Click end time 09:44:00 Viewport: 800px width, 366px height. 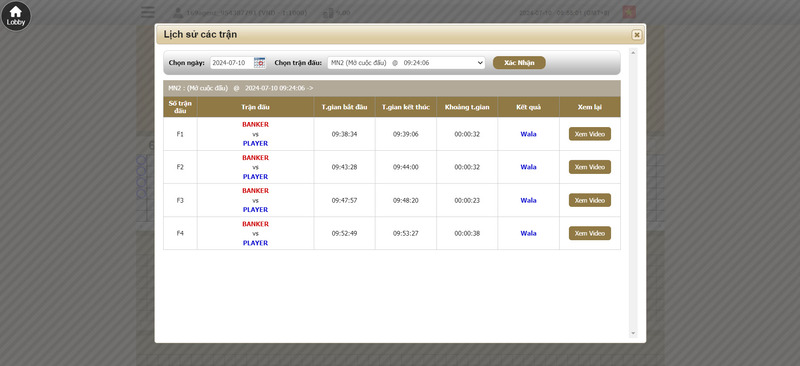pos(406,167)
